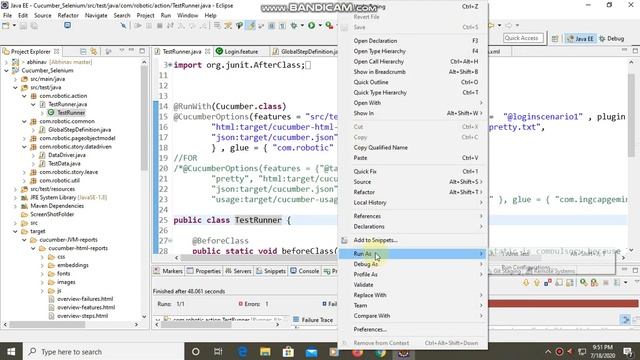Viewport: 640px width, 360px height.
Task: Expand the css folder node
Action: (x=42, y=257)
